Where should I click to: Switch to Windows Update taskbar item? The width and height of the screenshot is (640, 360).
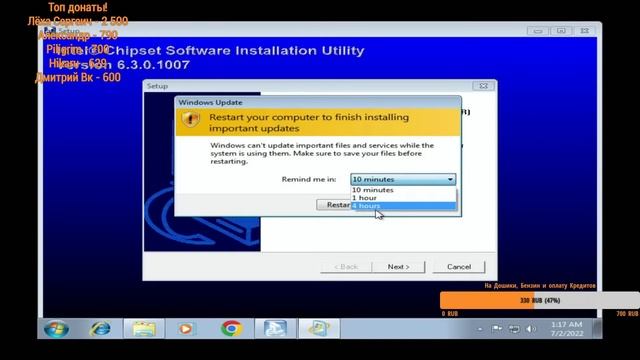pos(319,329)
